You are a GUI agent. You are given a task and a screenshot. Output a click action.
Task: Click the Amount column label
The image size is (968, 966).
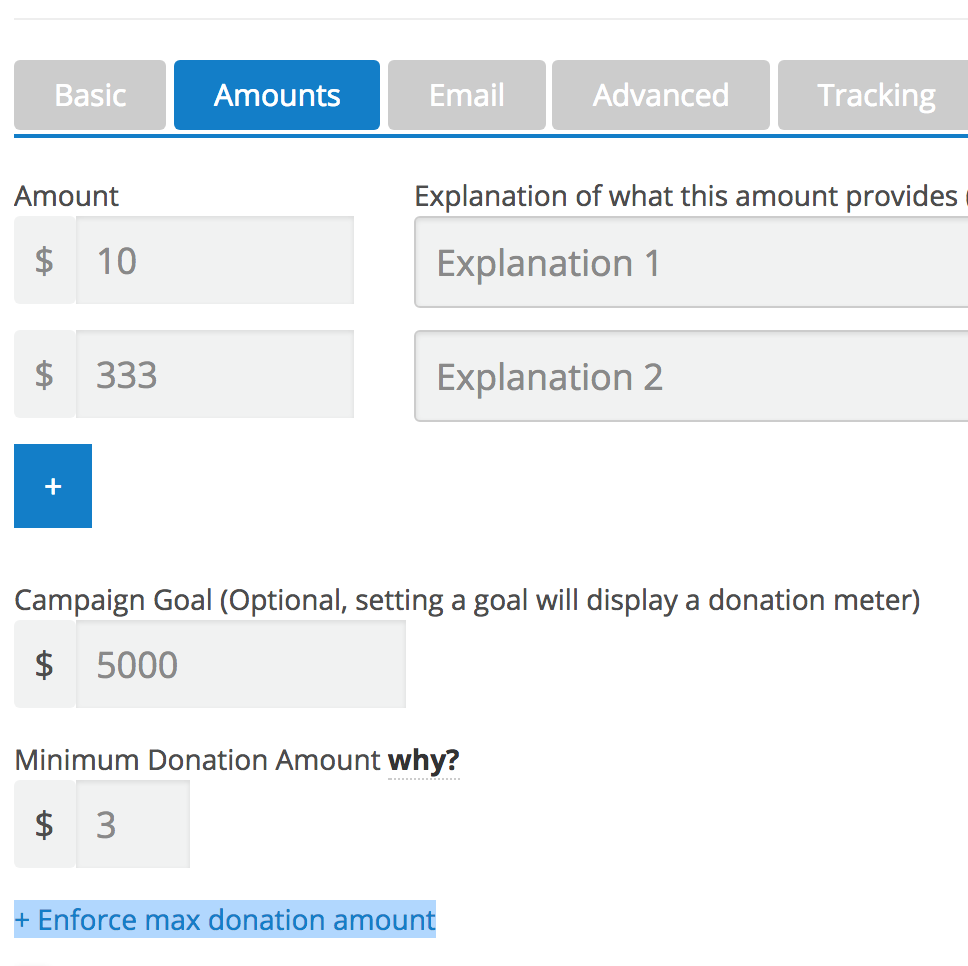tap(66, 196)
